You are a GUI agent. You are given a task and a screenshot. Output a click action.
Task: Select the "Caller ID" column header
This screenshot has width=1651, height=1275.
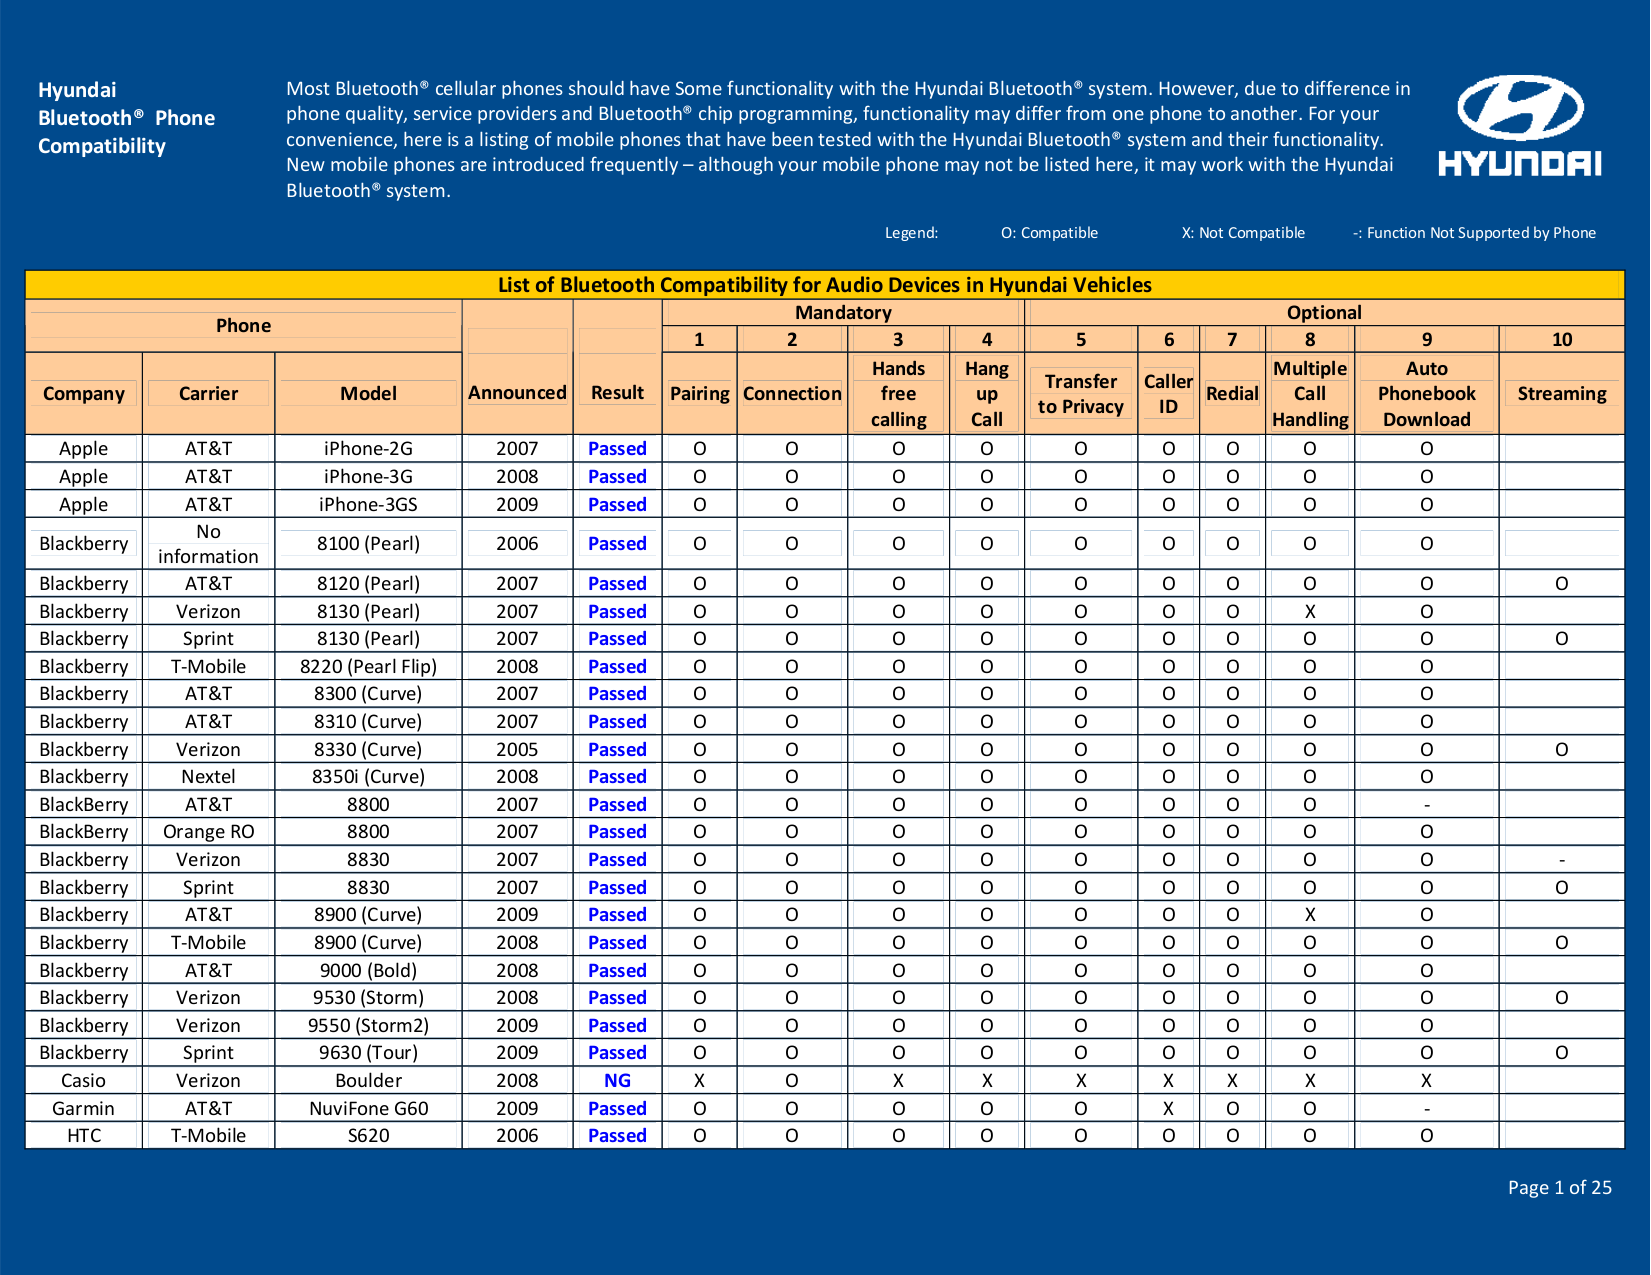point(1168,393)
